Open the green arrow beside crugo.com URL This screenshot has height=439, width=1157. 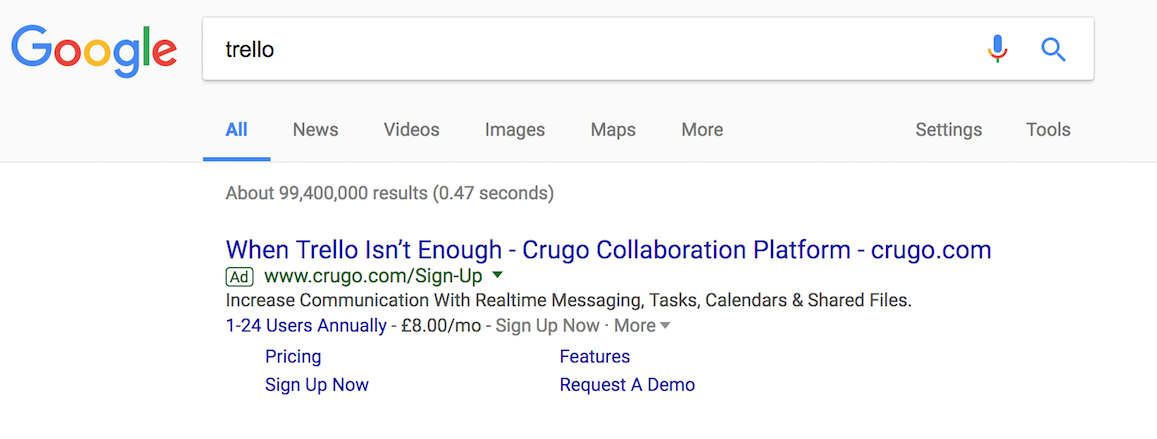pos(497,275)
